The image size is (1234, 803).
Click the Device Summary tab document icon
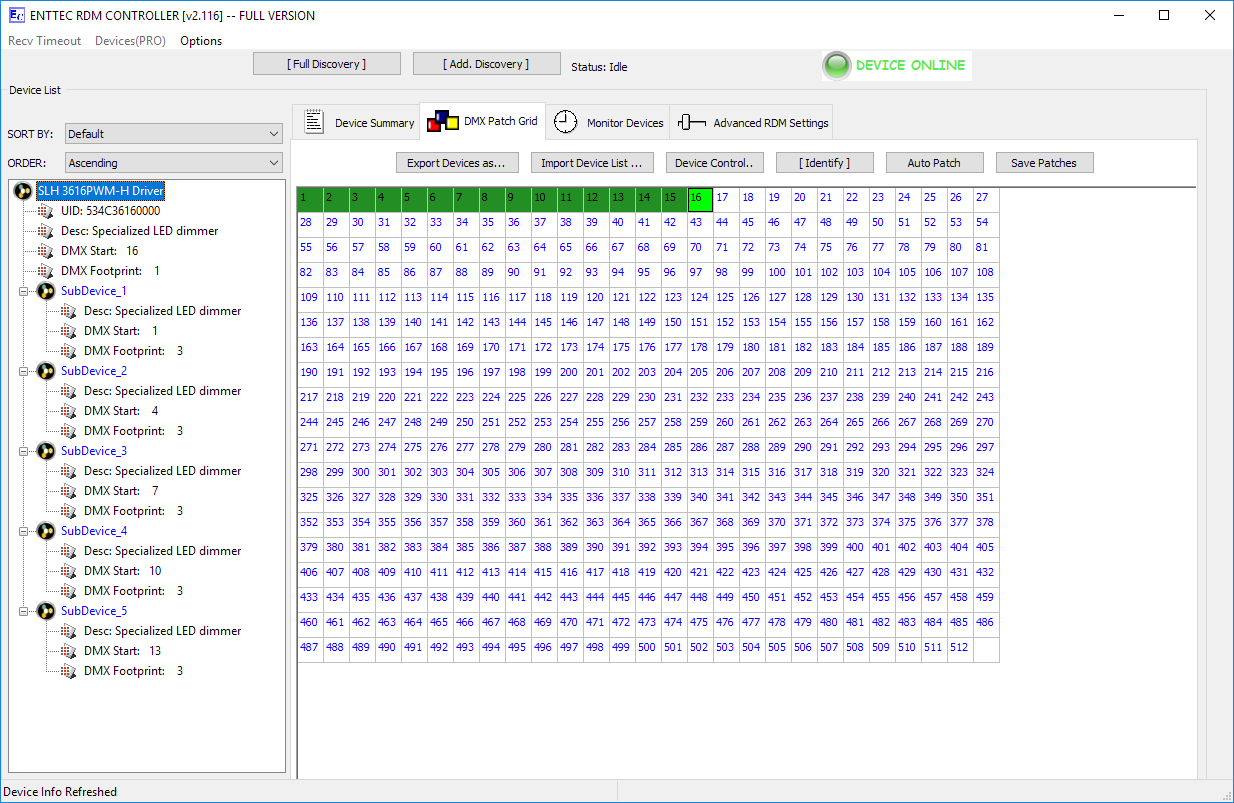click(x=314, y=122)
